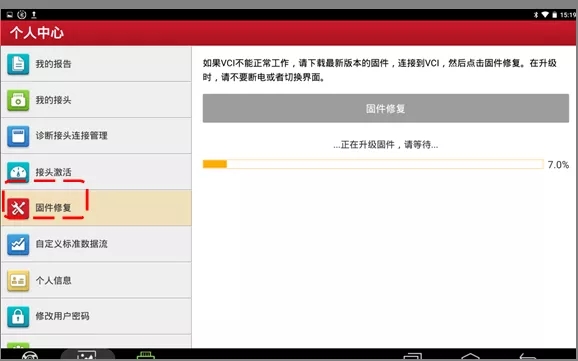This screenshot has height=361, width=578.
Task: Tap the Bluetooth status bar icon
Action: (x=536, y=15)
